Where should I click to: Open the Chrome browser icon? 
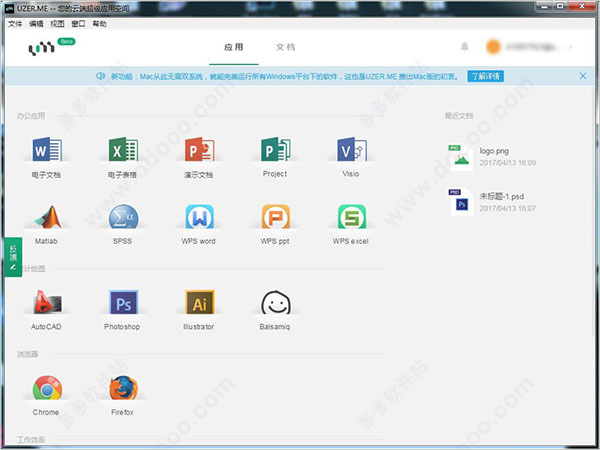47,388
